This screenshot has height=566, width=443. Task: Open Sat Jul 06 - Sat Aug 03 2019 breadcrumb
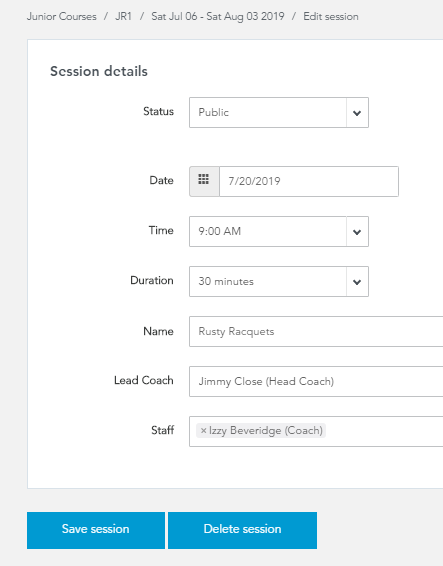[218, 17]
